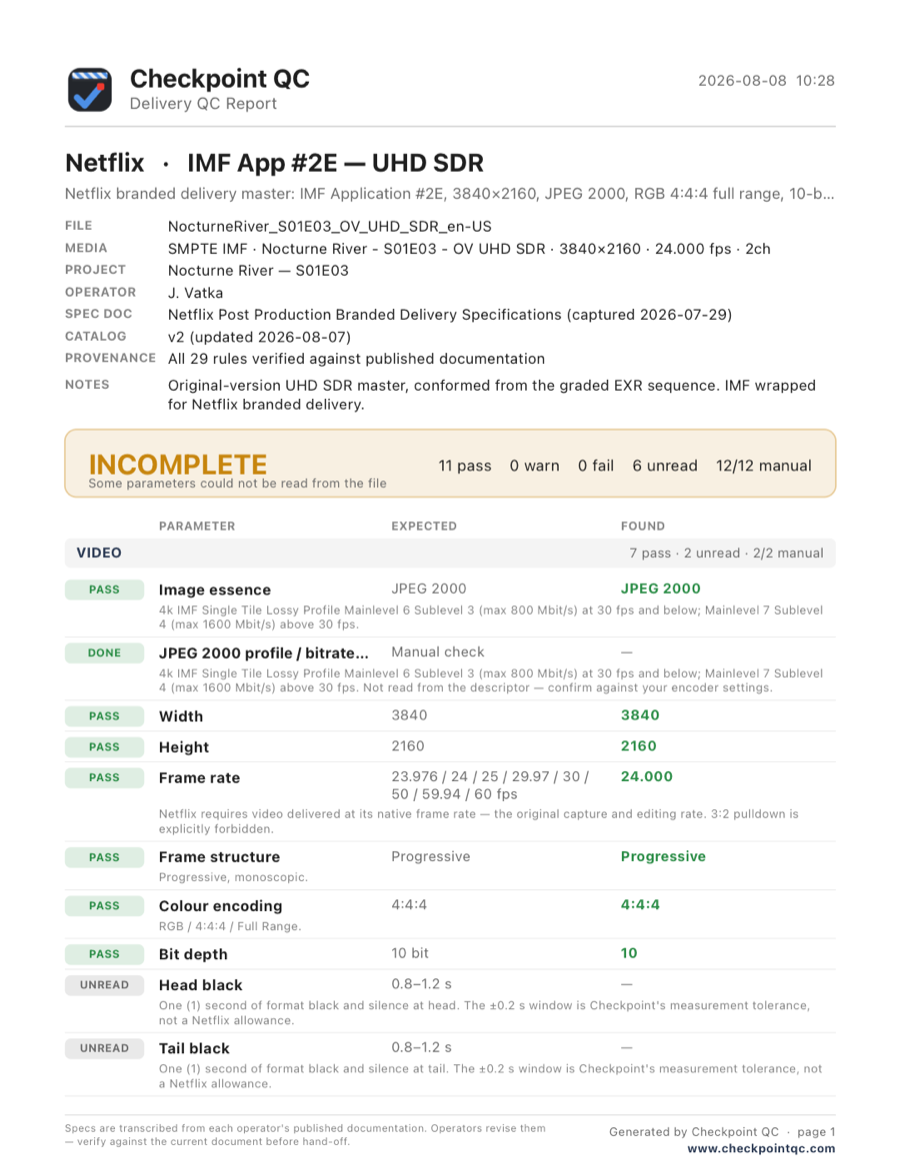Click the Original-version UHD SDR master notes text
Screen dimensions: 900x1165
[492, 395]
